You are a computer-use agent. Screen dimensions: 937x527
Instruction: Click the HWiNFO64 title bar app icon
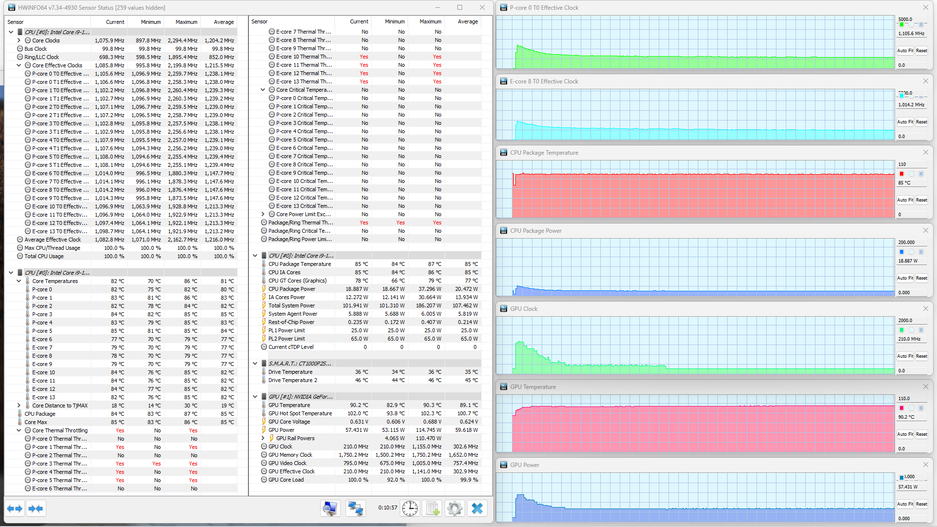click(x=11, y=8)
